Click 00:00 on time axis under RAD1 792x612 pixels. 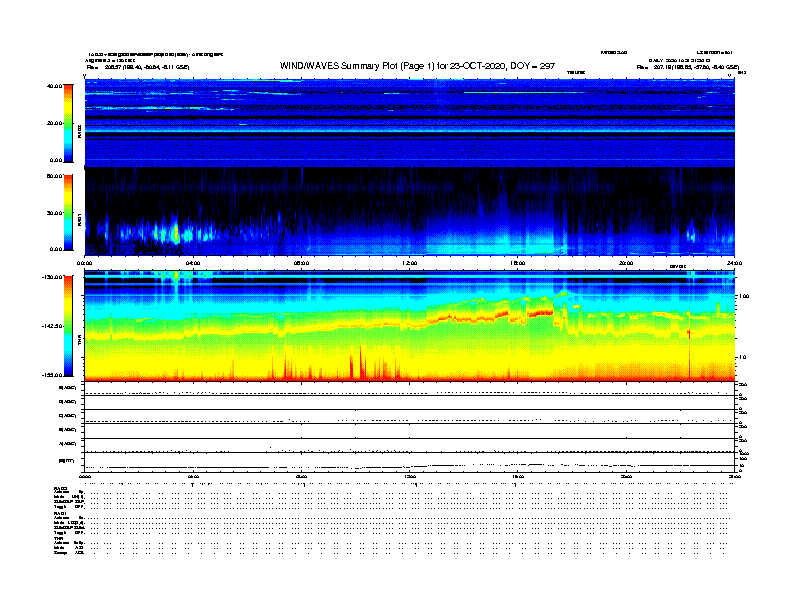[x=85, y=263]
